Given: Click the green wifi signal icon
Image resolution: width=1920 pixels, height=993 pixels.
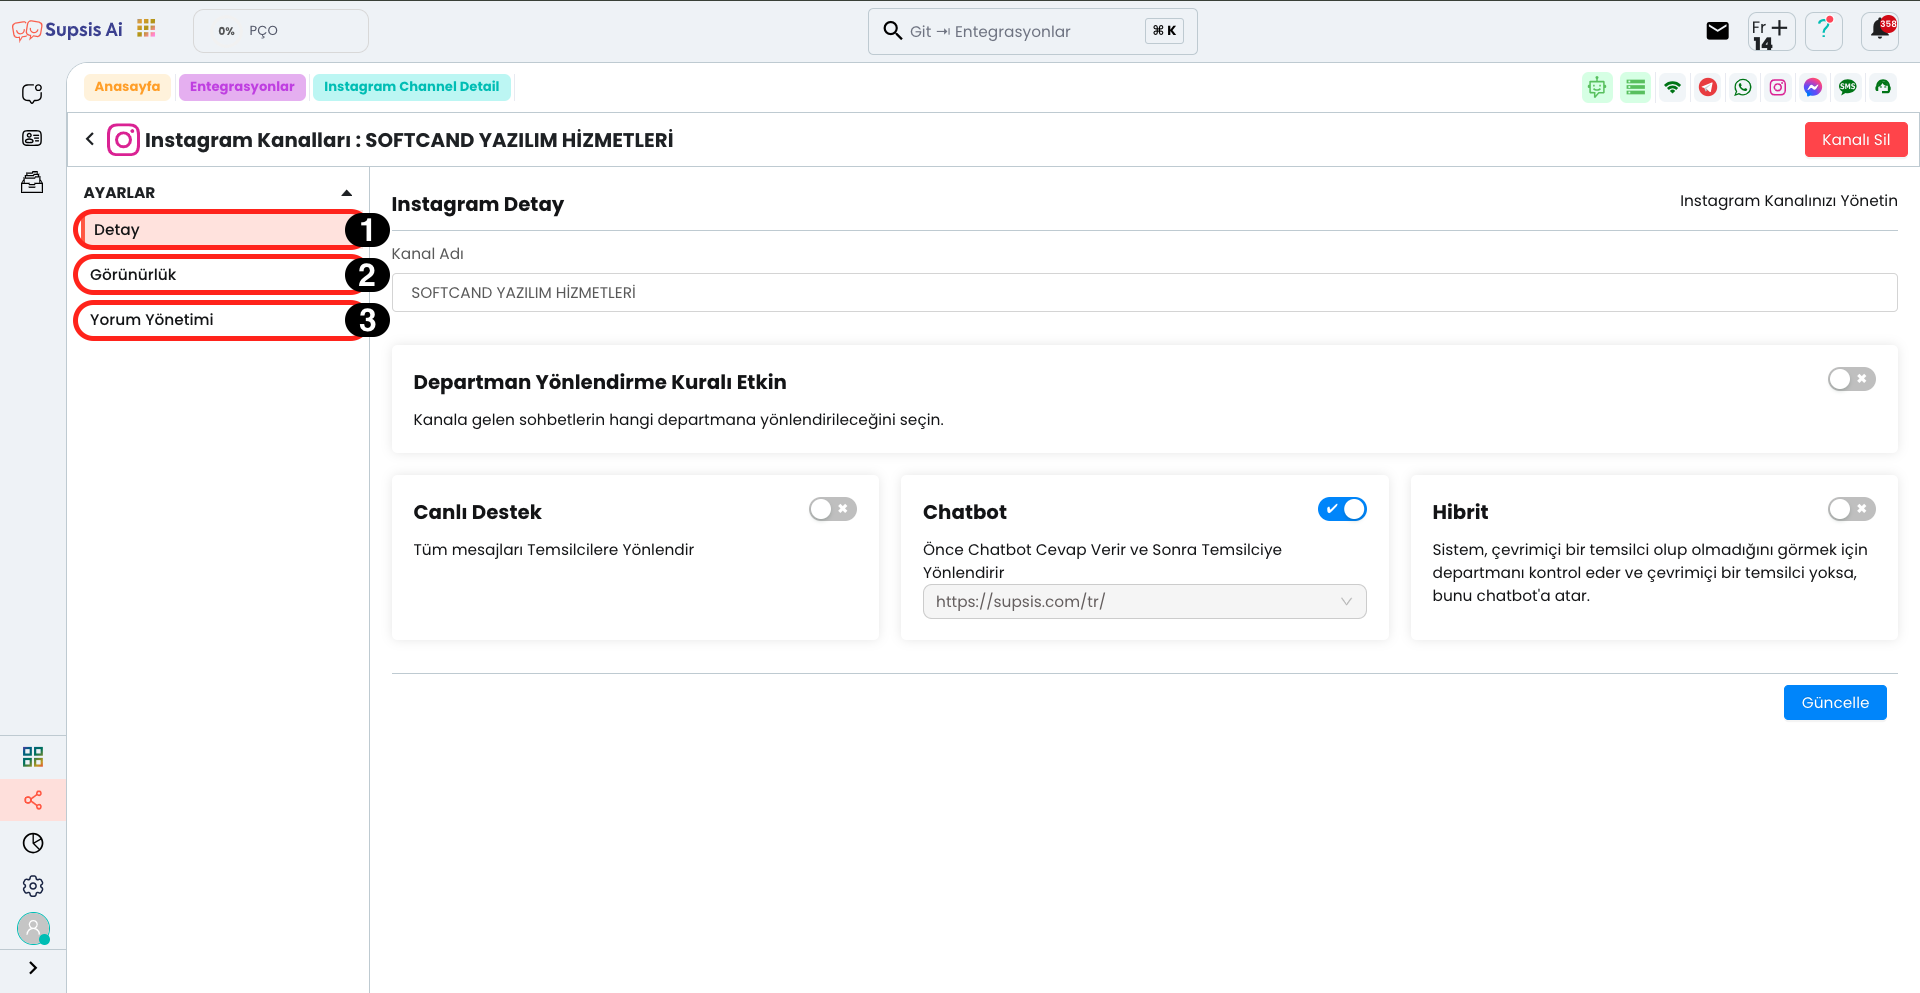Looking at the screenshot, I should (x=1672, y=87).
